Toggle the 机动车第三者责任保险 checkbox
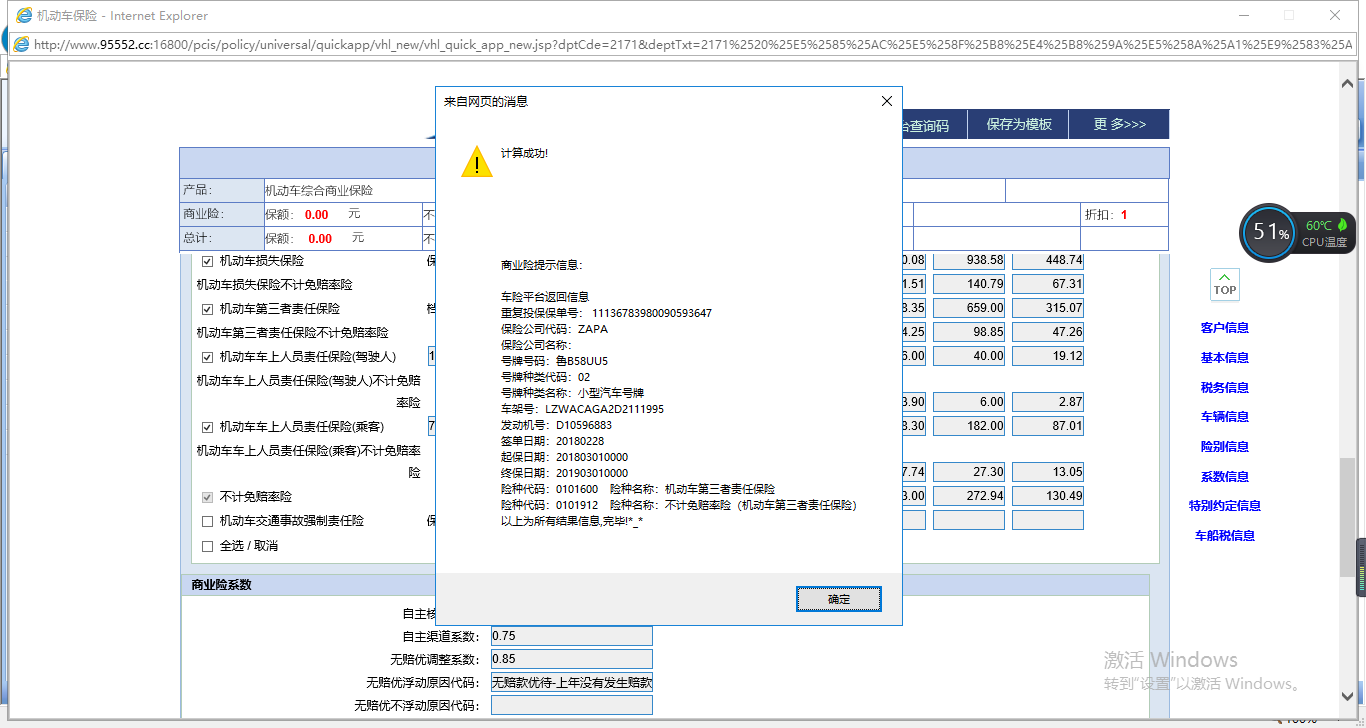 [208, 309]
